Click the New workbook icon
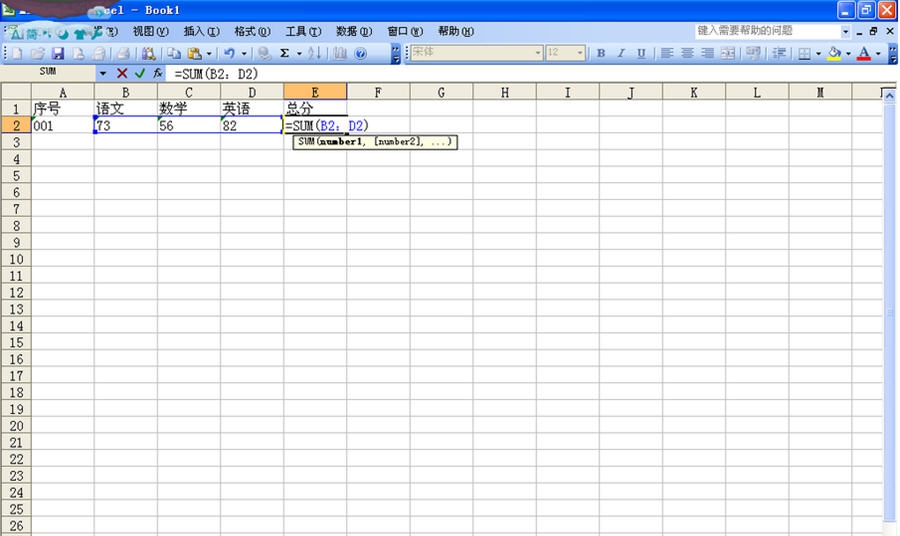Image resolution: width=900 pixels, height=536 pixels. (17, 53)
